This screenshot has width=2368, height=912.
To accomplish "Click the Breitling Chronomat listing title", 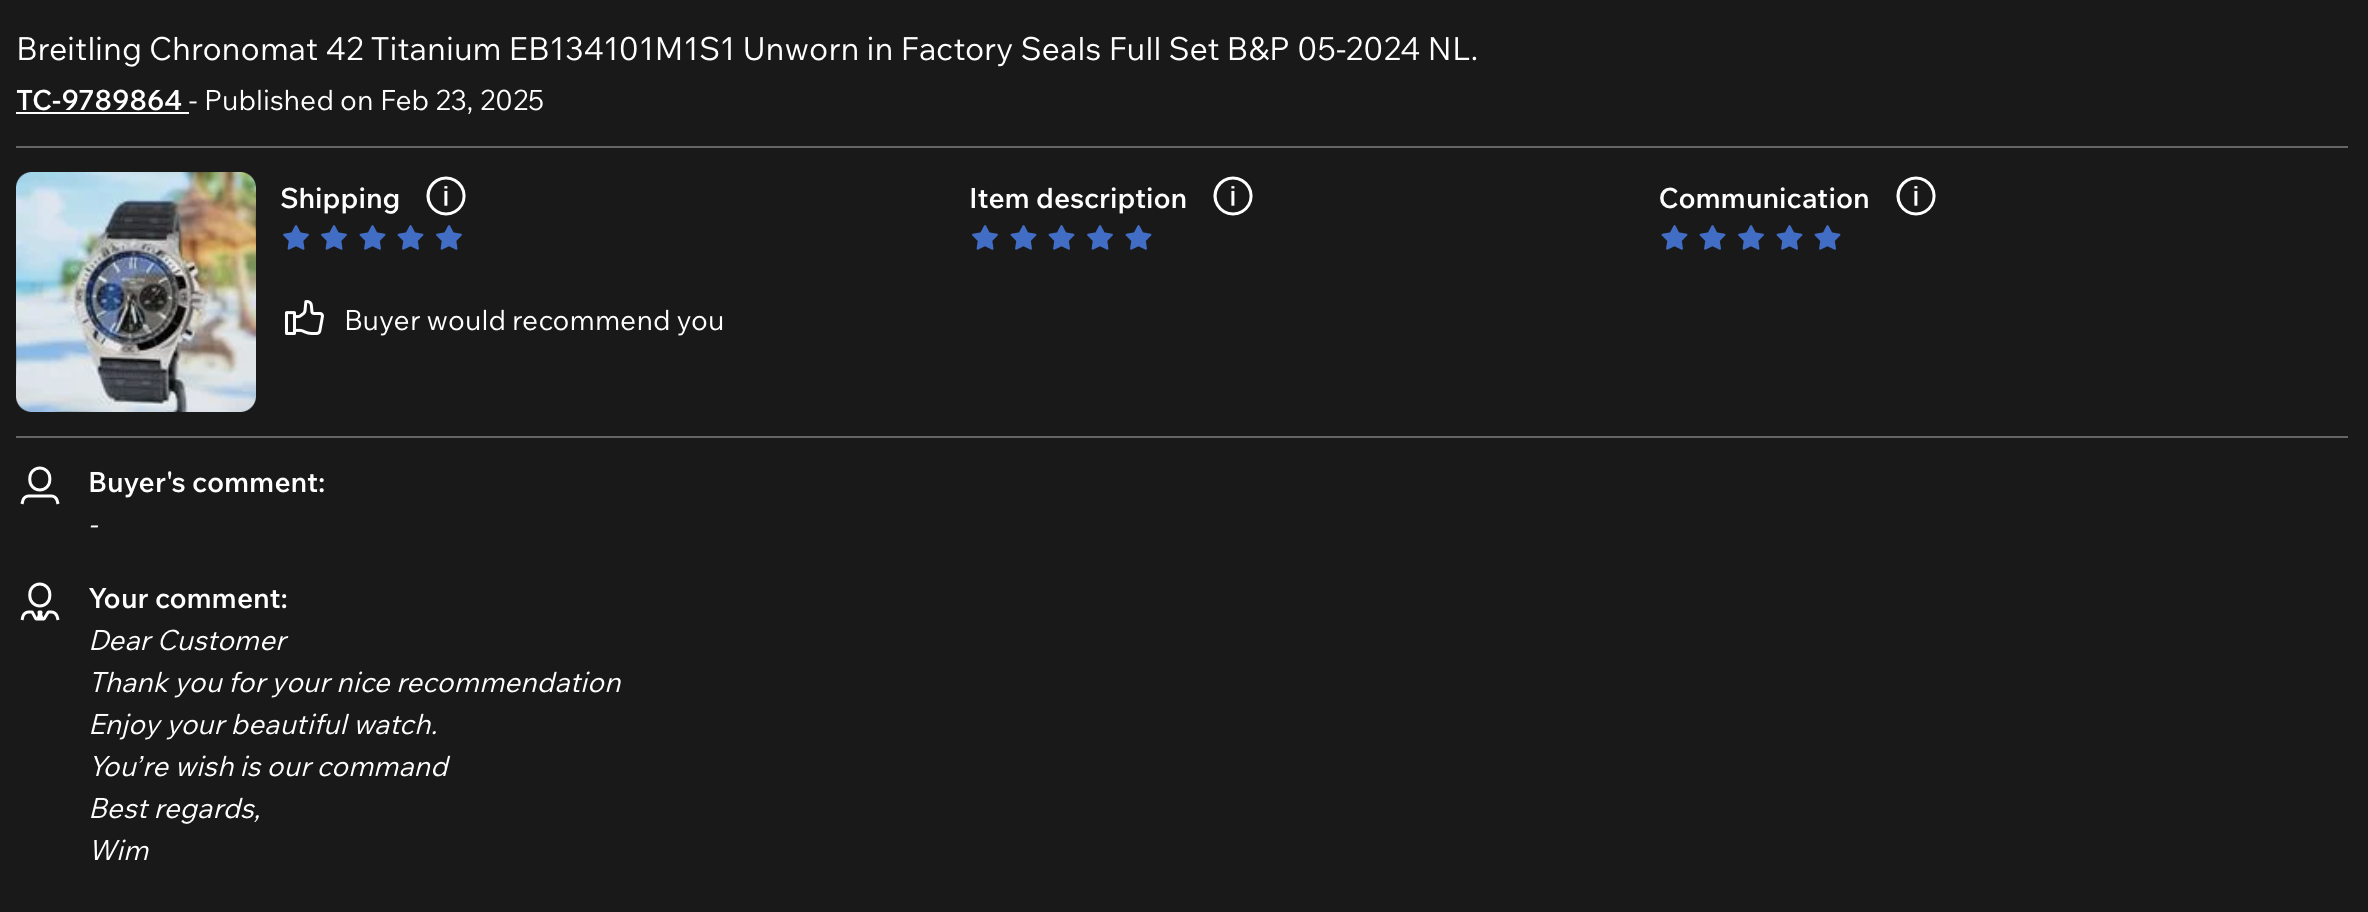I will (746, 49).
